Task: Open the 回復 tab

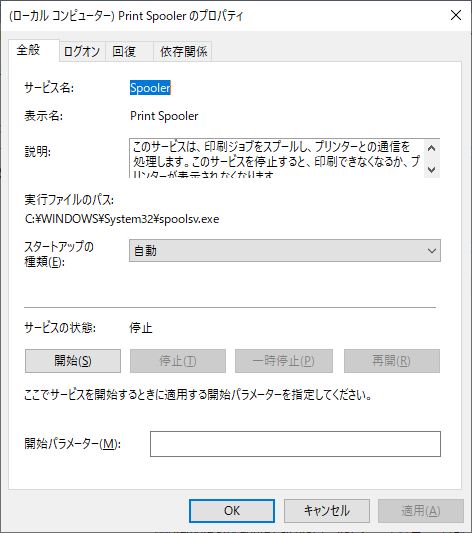Action: 129,52
